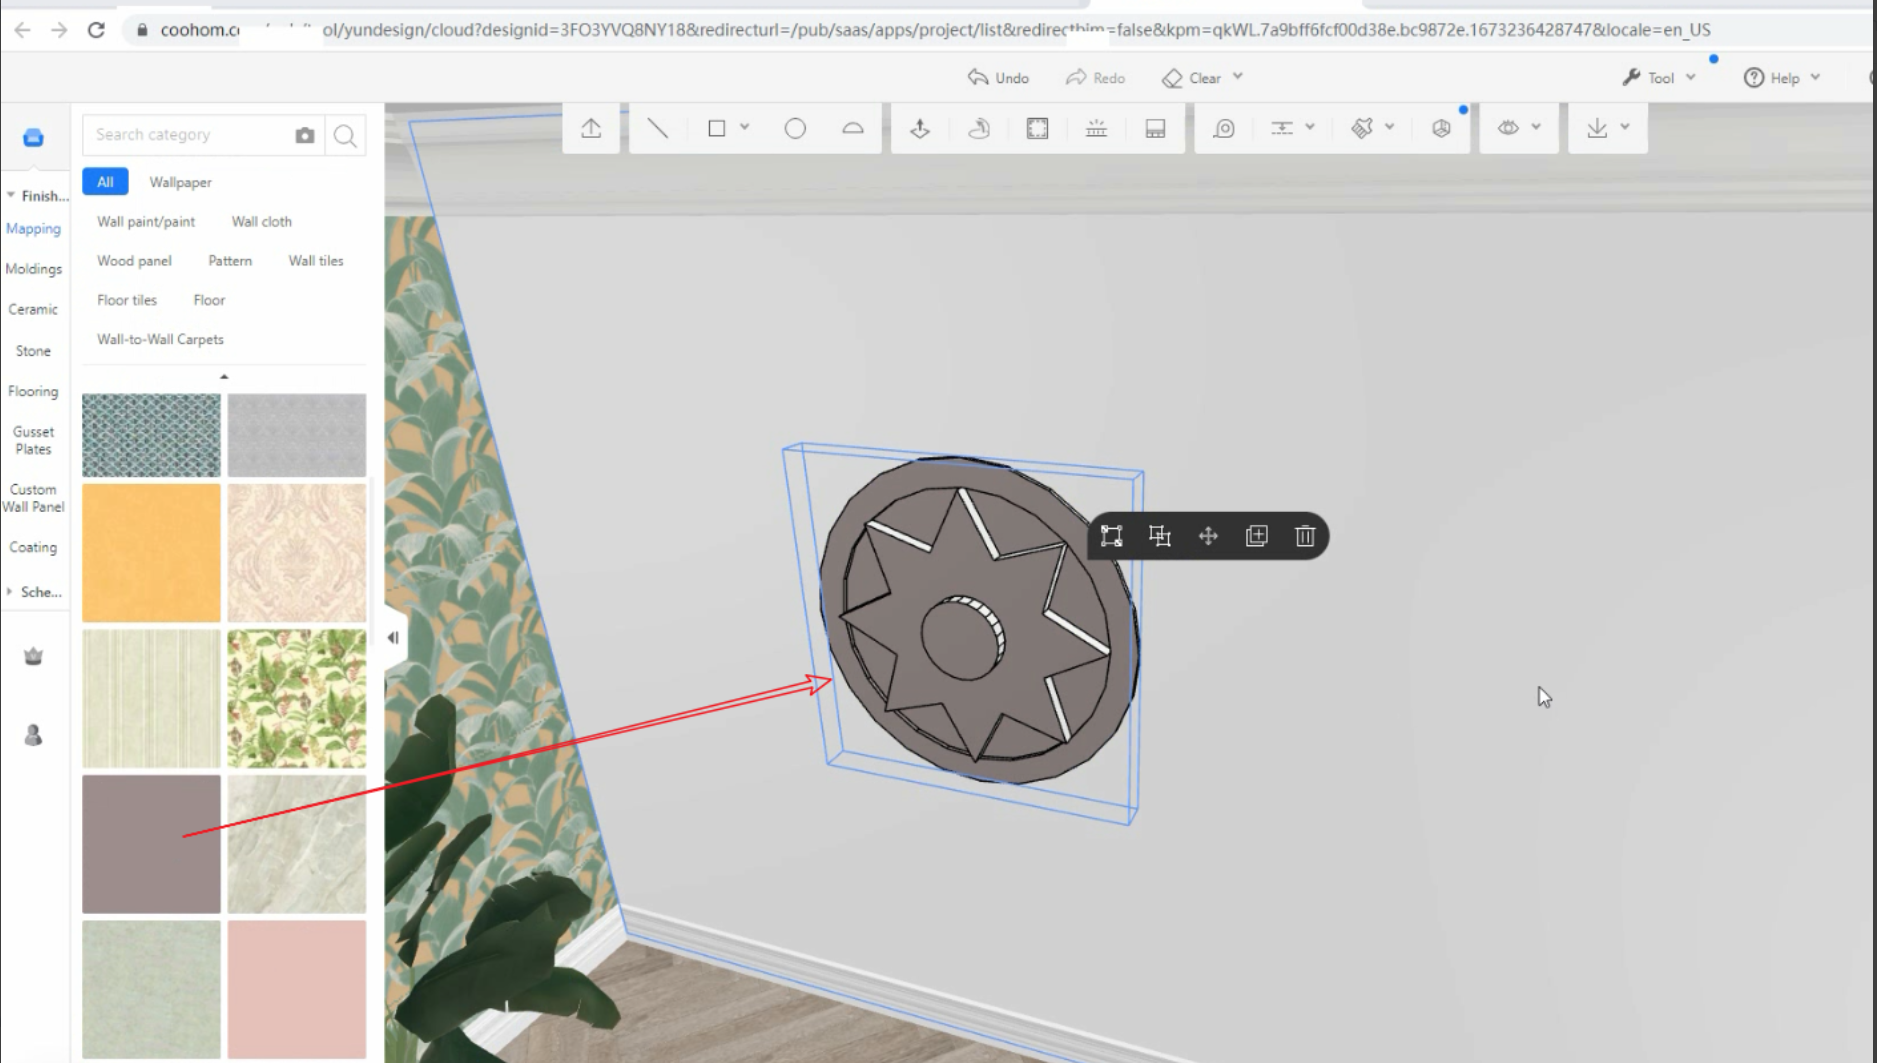Select the straight line drawing tool

[x=657, y=128]
